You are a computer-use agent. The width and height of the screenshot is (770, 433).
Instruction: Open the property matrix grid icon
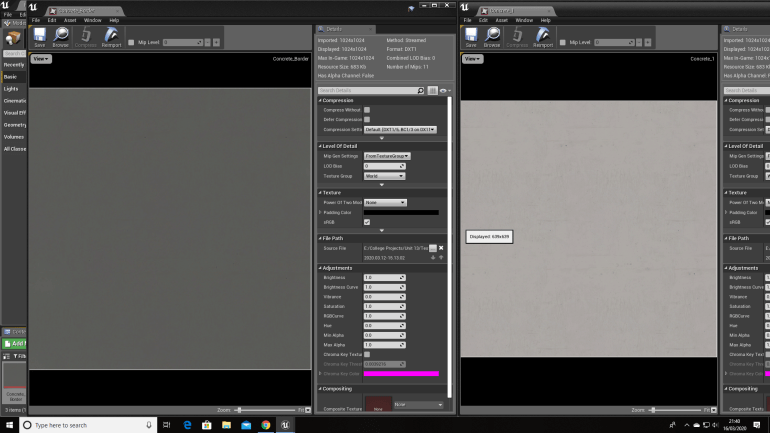(x=432, y=90)
